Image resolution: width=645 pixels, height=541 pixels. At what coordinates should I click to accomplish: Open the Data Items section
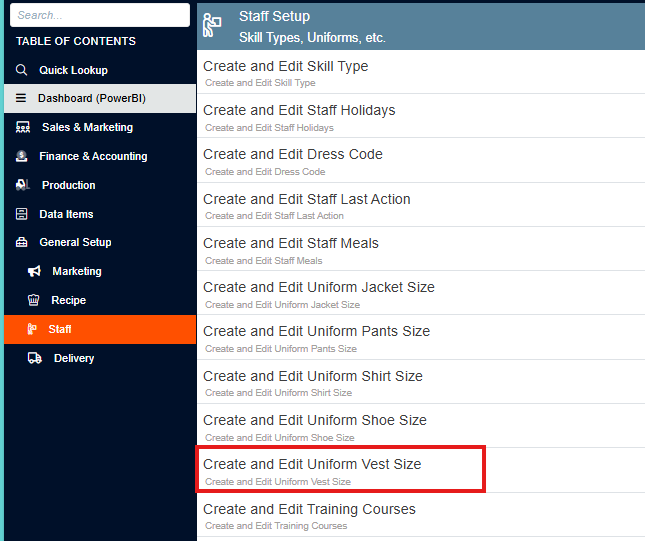[100, 214]
